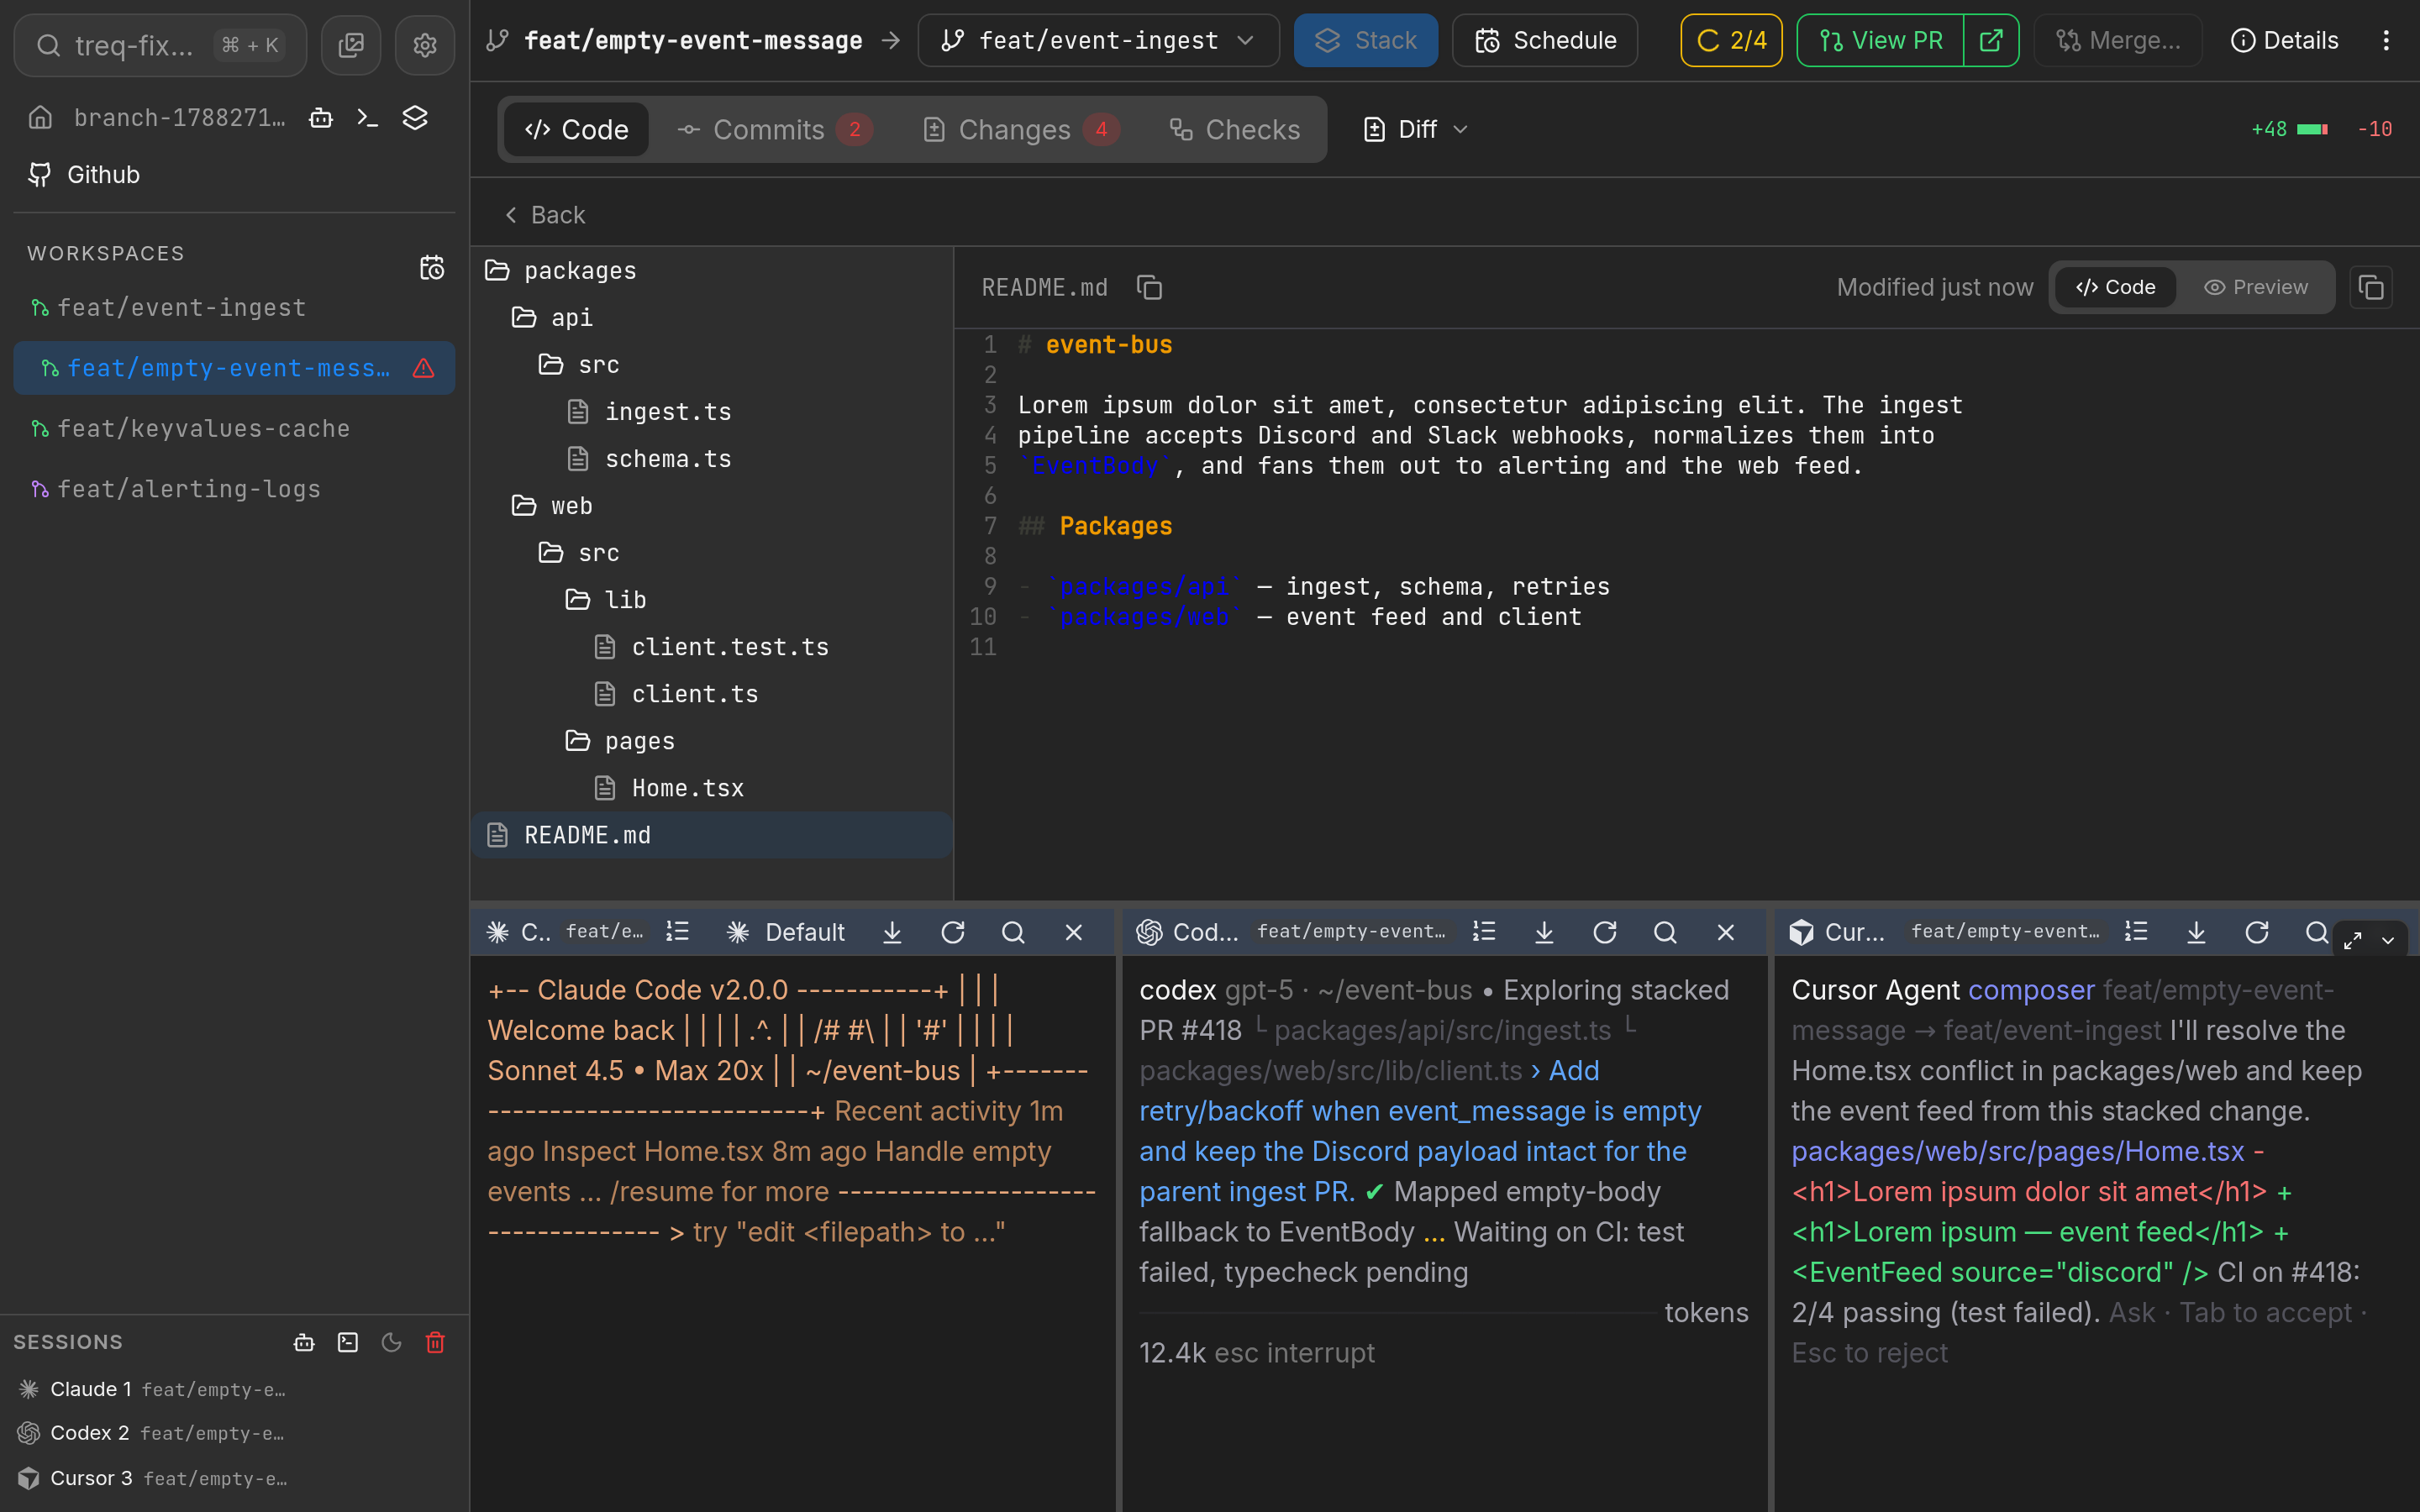Open the Diff view dropdown
This screenshot has height=1512, width=2420.
1416,129
